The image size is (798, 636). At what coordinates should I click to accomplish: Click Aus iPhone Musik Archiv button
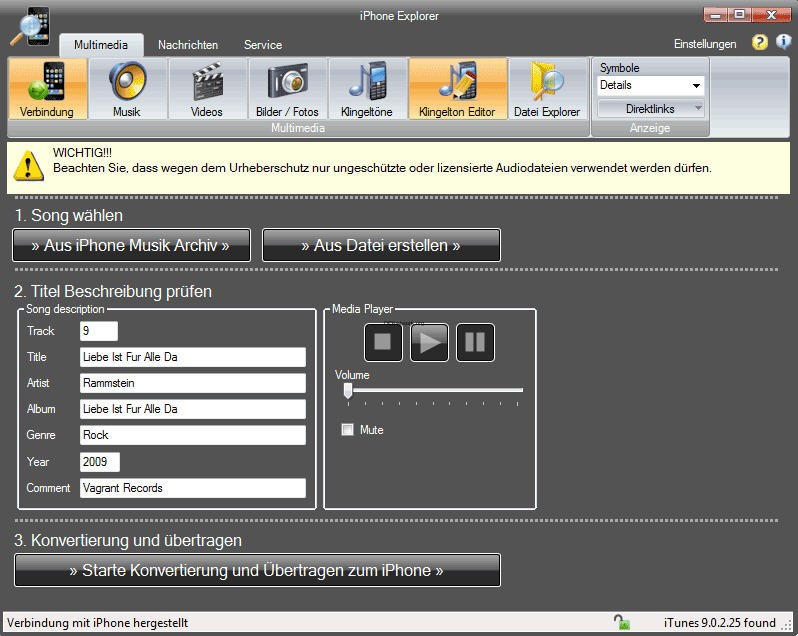[x=131, y=245]
